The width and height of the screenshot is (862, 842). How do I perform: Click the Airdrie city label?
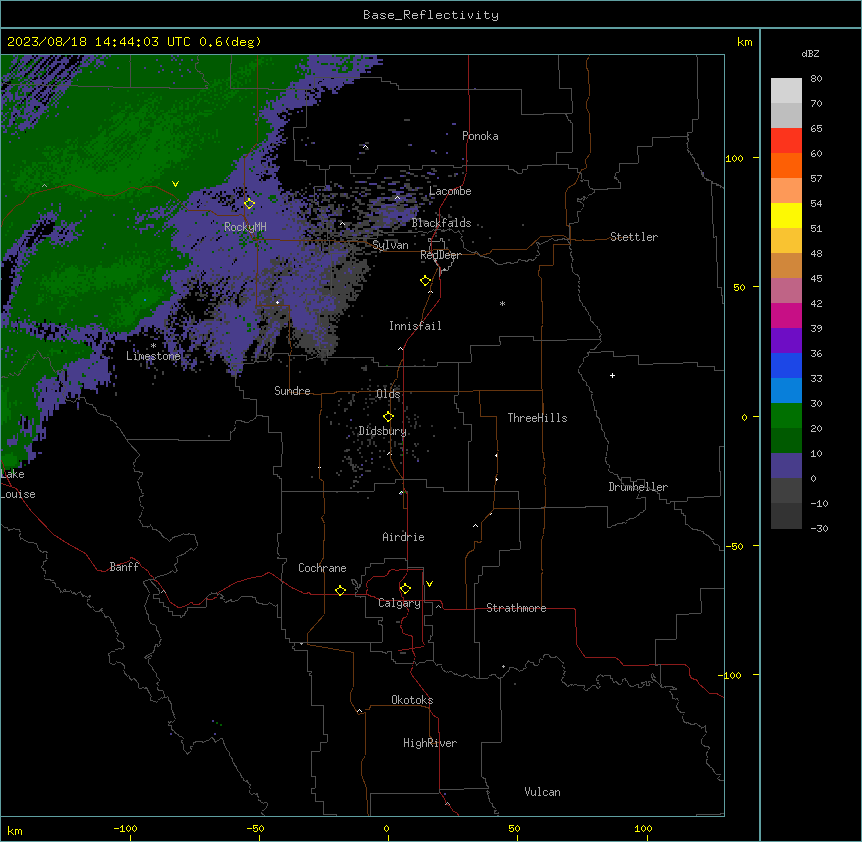click(403, 537)
